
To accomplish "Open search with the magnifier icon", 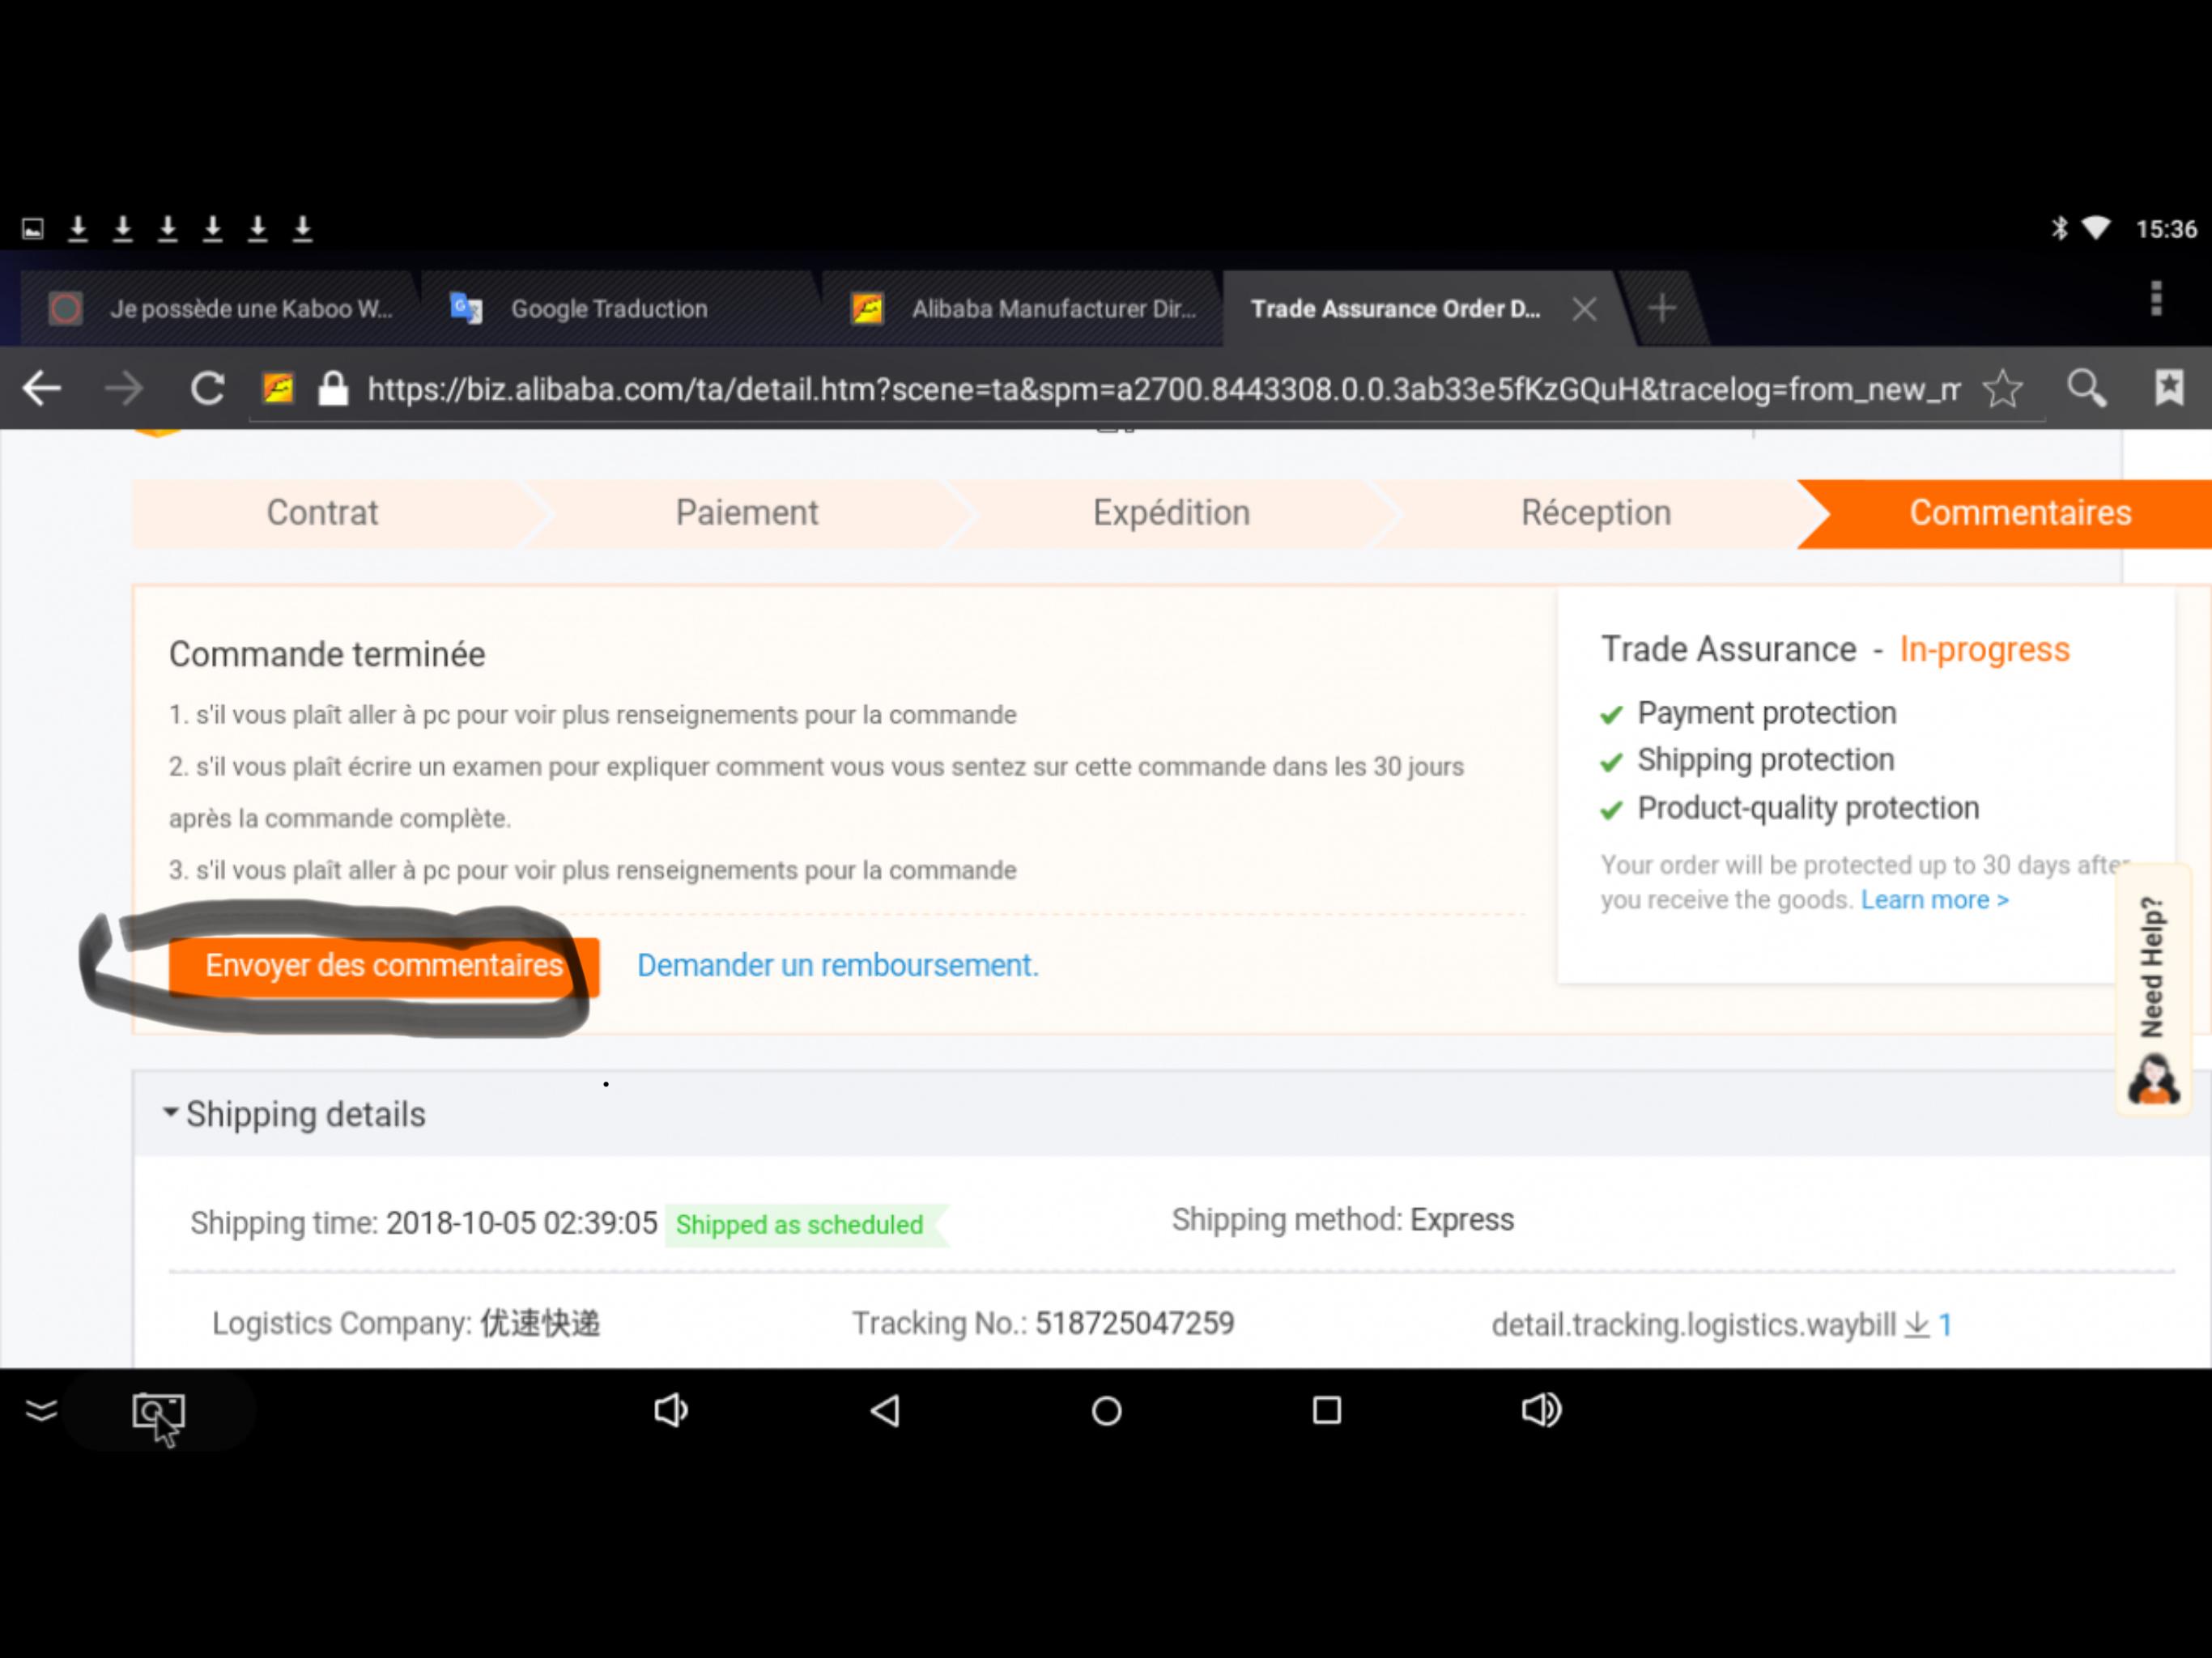I will point(2086,388).
